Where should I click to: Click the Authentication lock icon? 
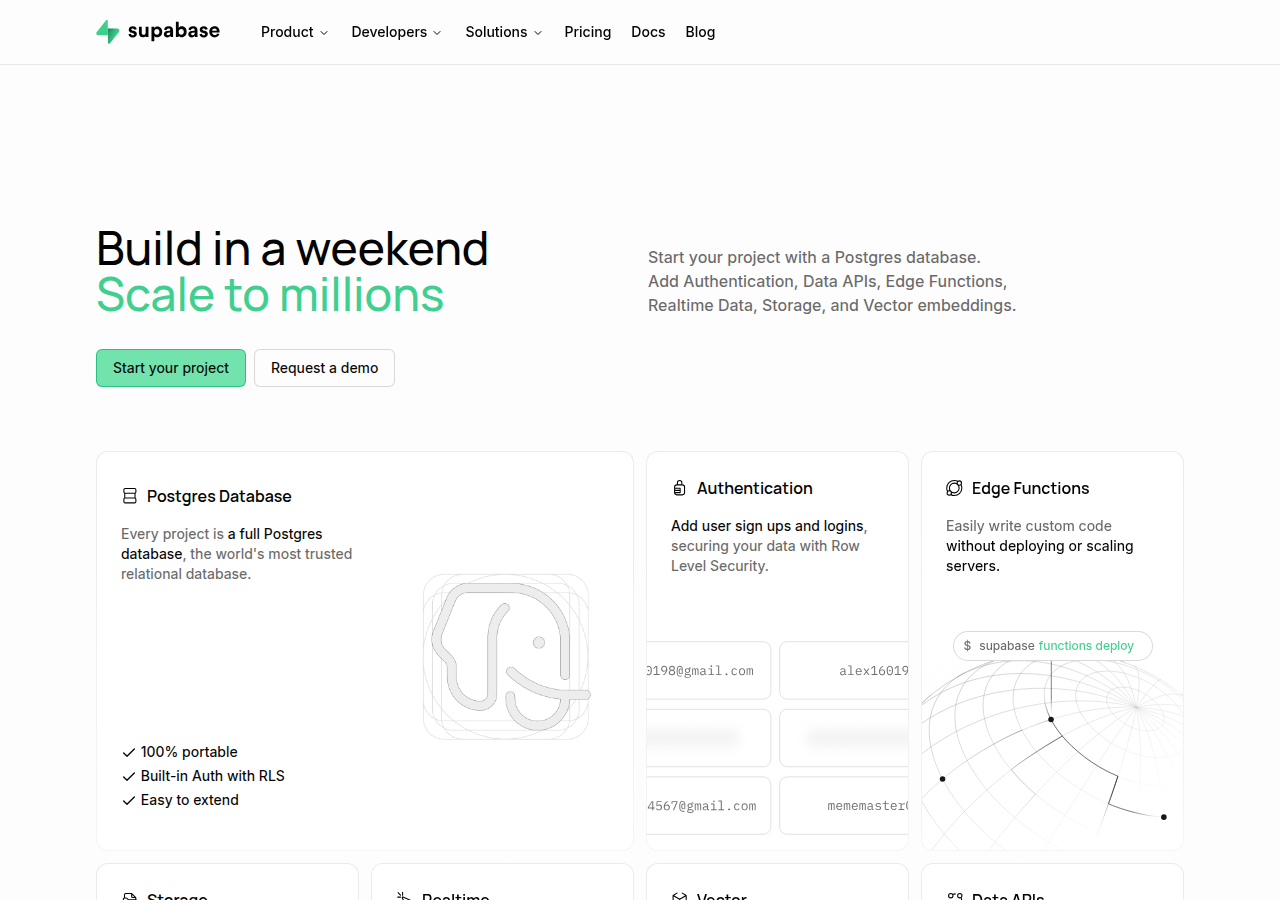tap(679, 488)
